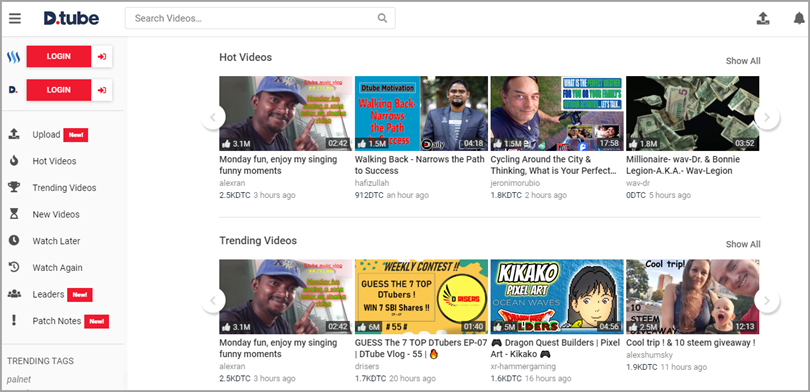
Task: Click the DTube logo
Action: pos(71,19)
